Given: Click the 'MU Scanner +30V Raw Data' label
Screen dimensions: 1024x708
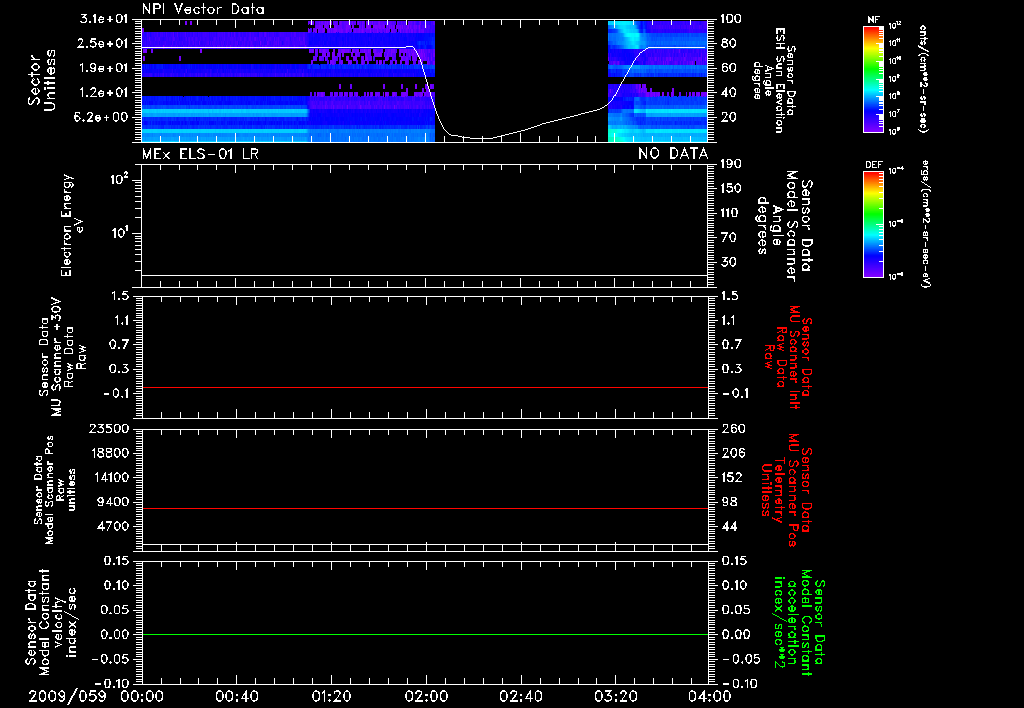Looking at the screenshot, I should [63, 357].
